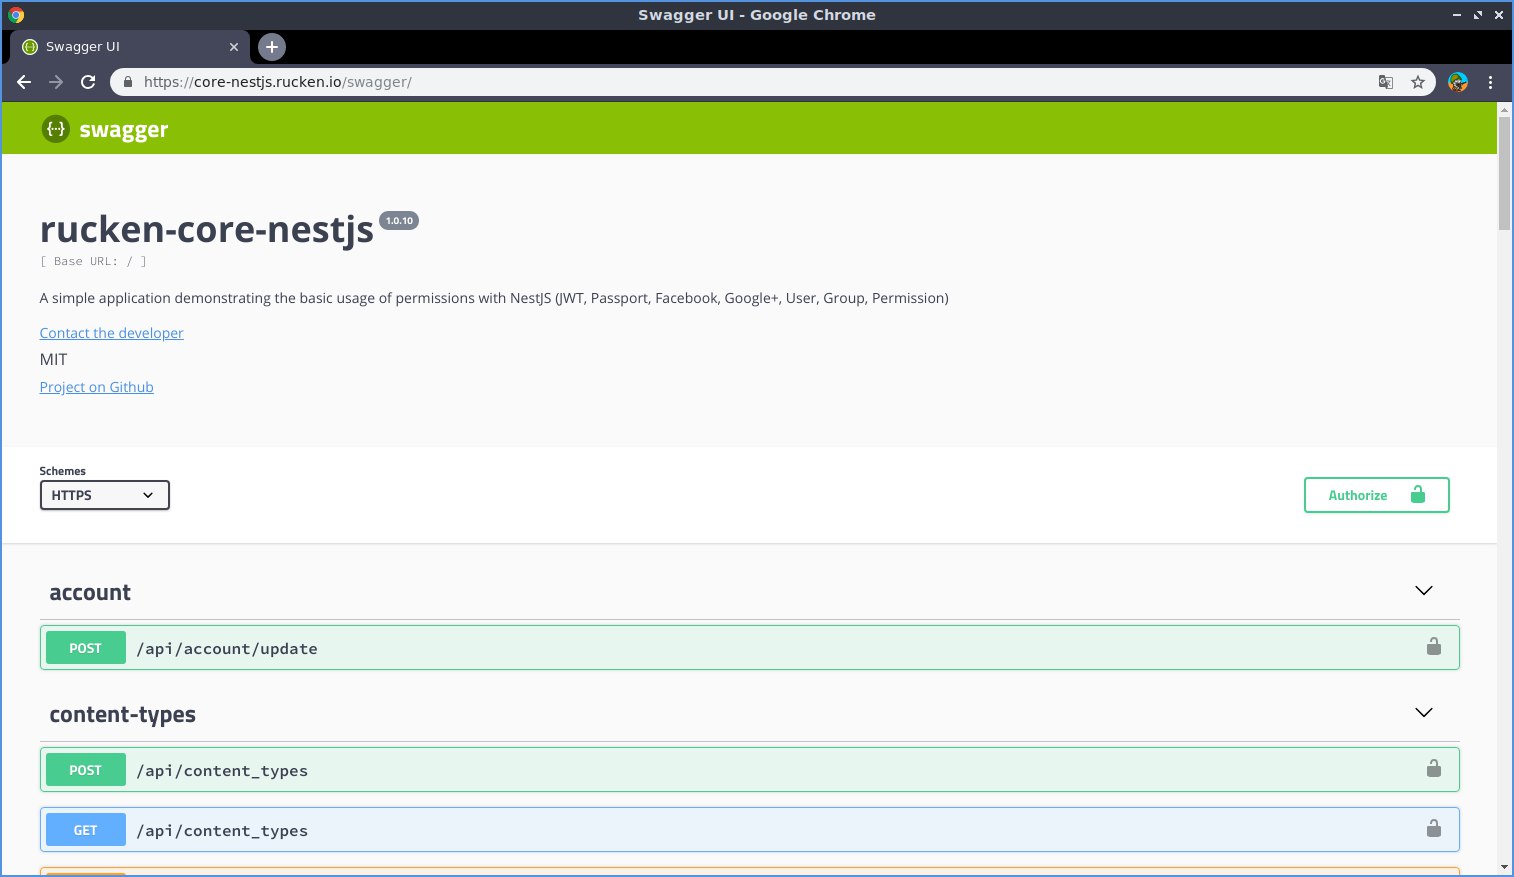Viewport: 1514px width, 877px height.
Task: Close the Swagger UI tab
Action: click(234, 47)
